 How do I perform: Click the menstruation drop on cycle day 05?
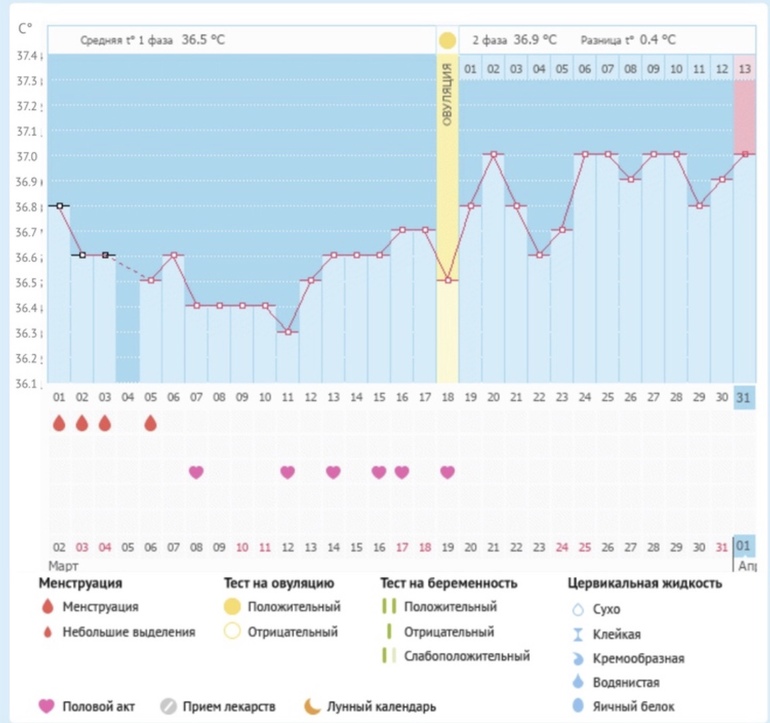150,423
